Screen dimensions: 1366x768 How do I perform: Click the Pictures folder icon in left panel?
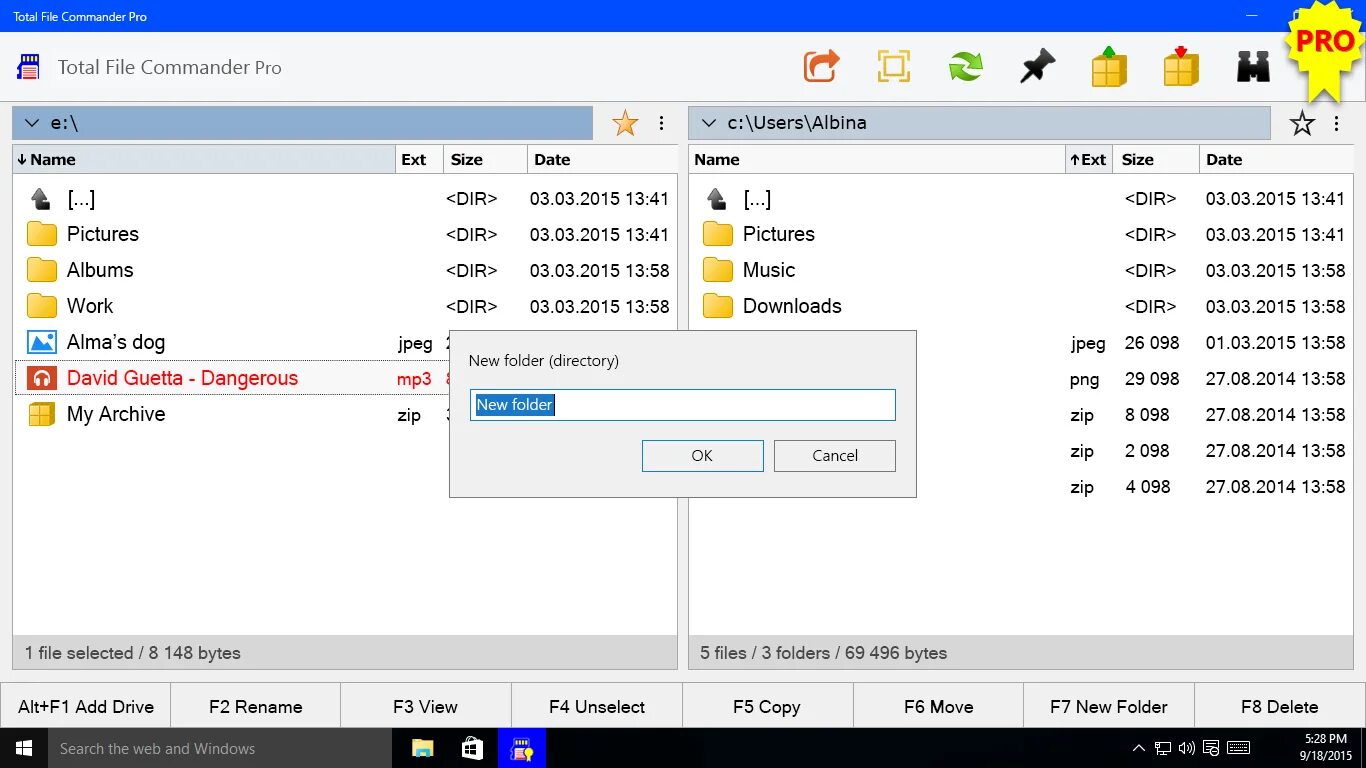[x=41, y=234]
